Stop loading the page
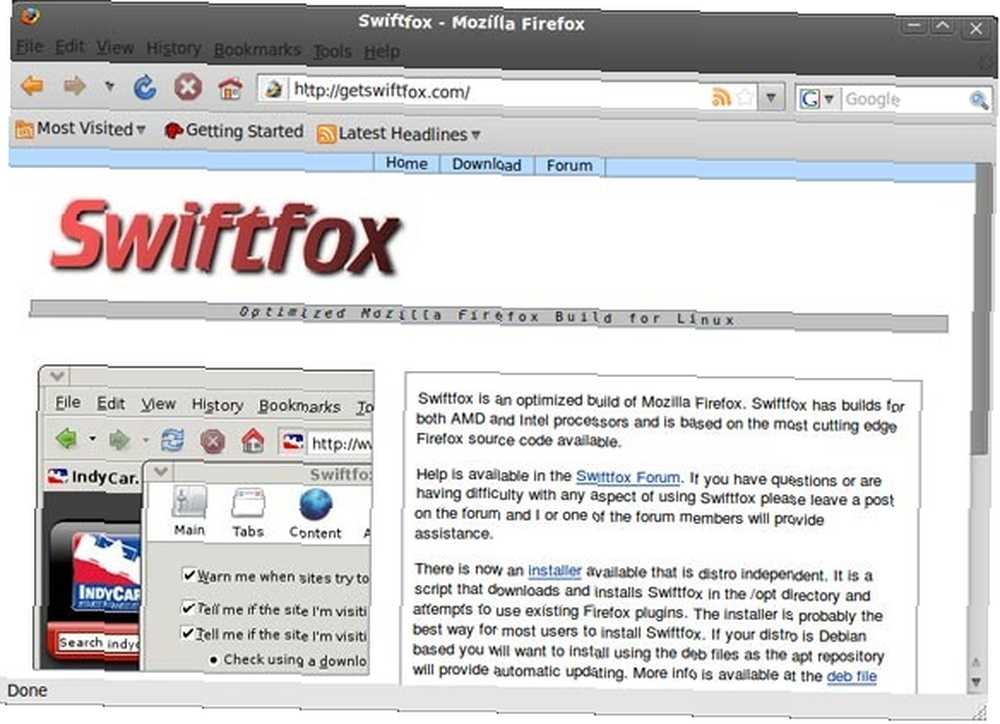This screenshot has height=724, width=1000. click(x=188, y=87)
